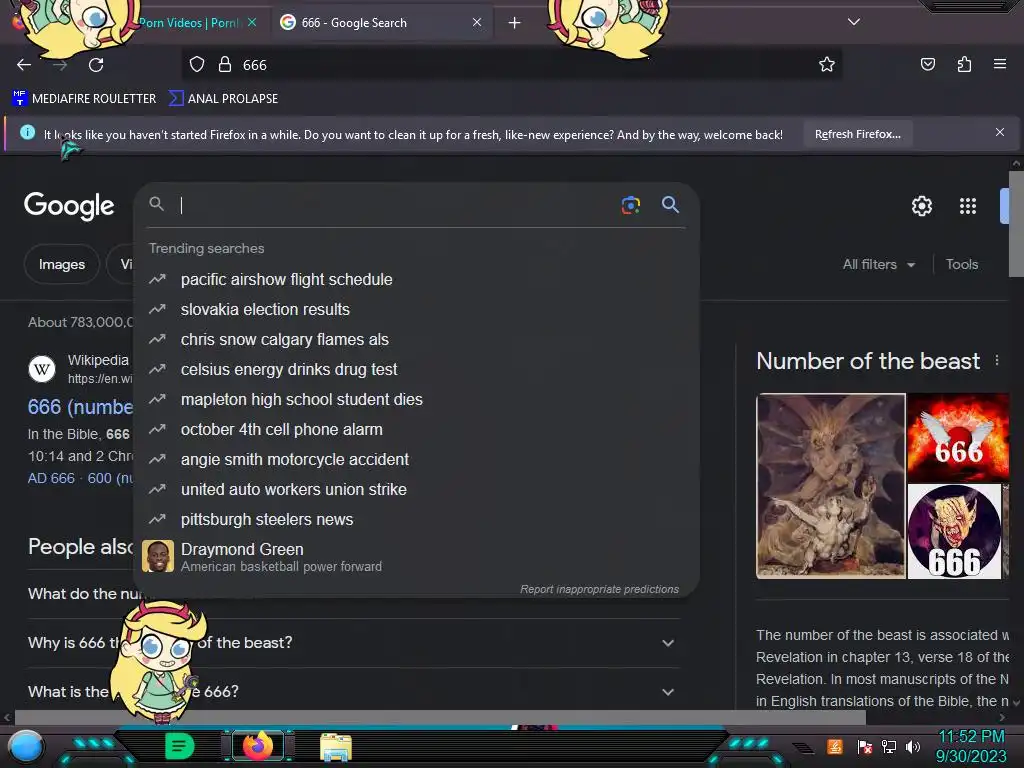Bookmark this page with the star icon

pyautogui.click(x=827, y=65)
